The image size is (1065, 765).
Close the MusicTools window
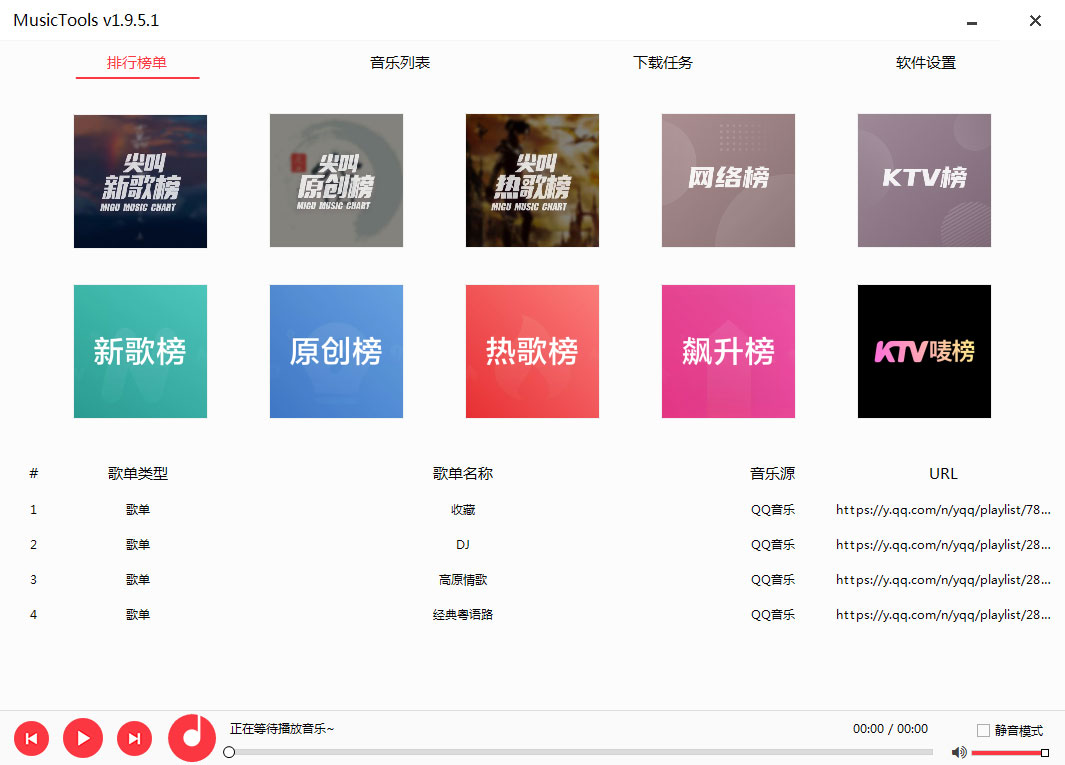[x=1035, y=21]
